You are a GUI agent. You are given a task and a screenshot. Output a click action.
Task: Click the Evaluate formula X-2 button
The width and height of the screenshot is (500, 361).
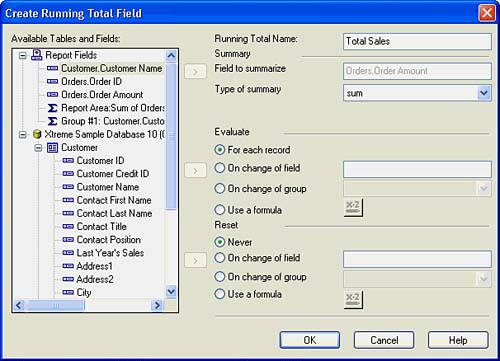(x=353, y=207)
